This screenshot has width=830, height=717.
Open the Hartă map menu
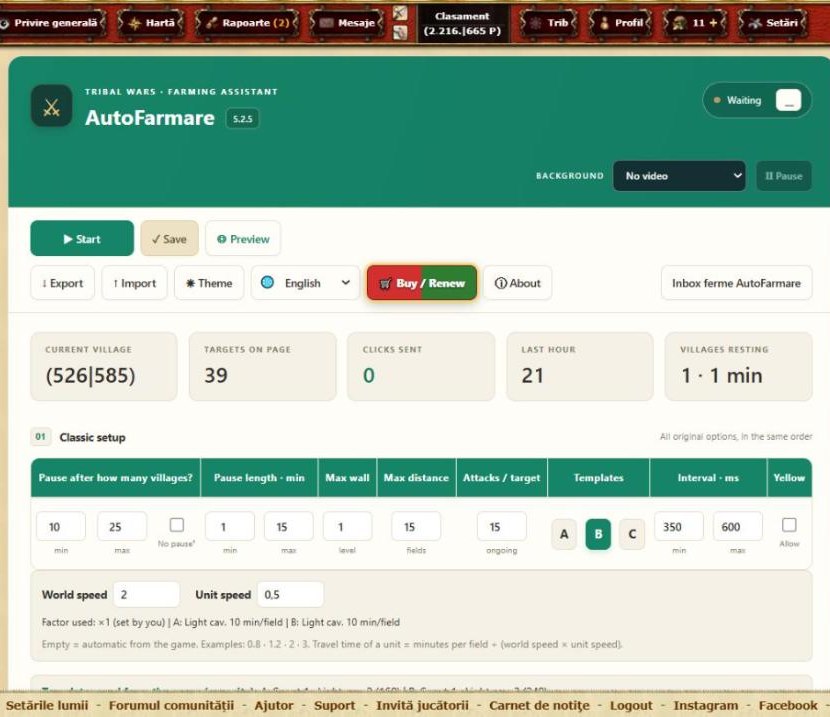[151, 23]
